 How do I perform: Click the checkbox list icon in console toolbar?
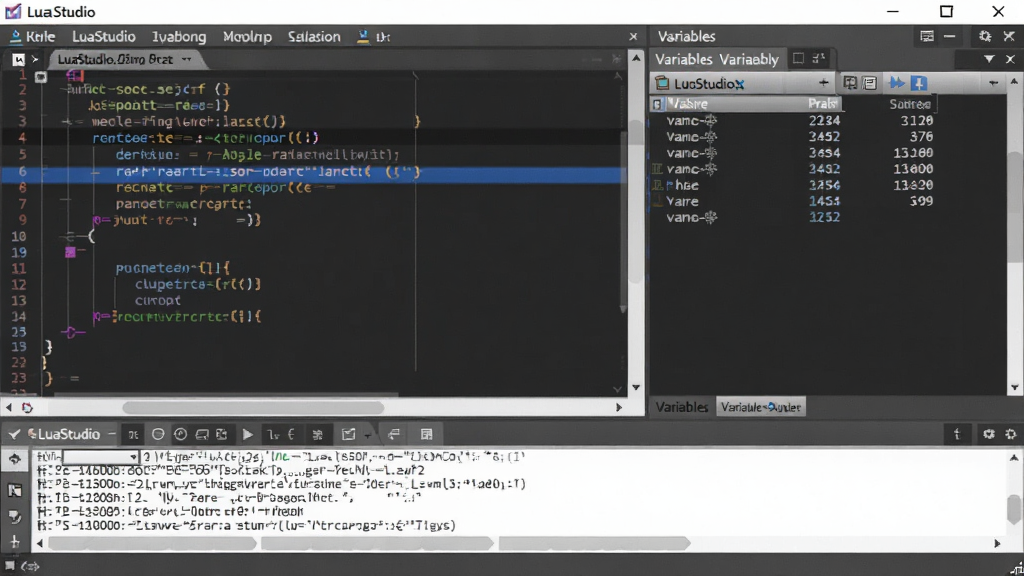[x=349, y=434]
